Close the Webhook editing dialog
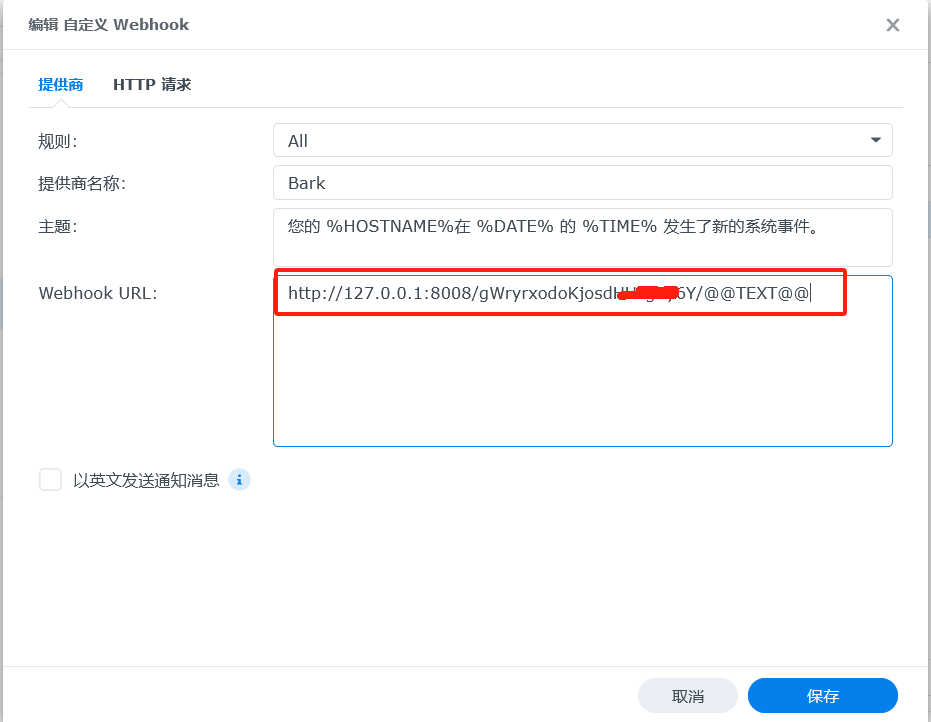The height and width of the screenshot is (722, 931). [892, 25]
